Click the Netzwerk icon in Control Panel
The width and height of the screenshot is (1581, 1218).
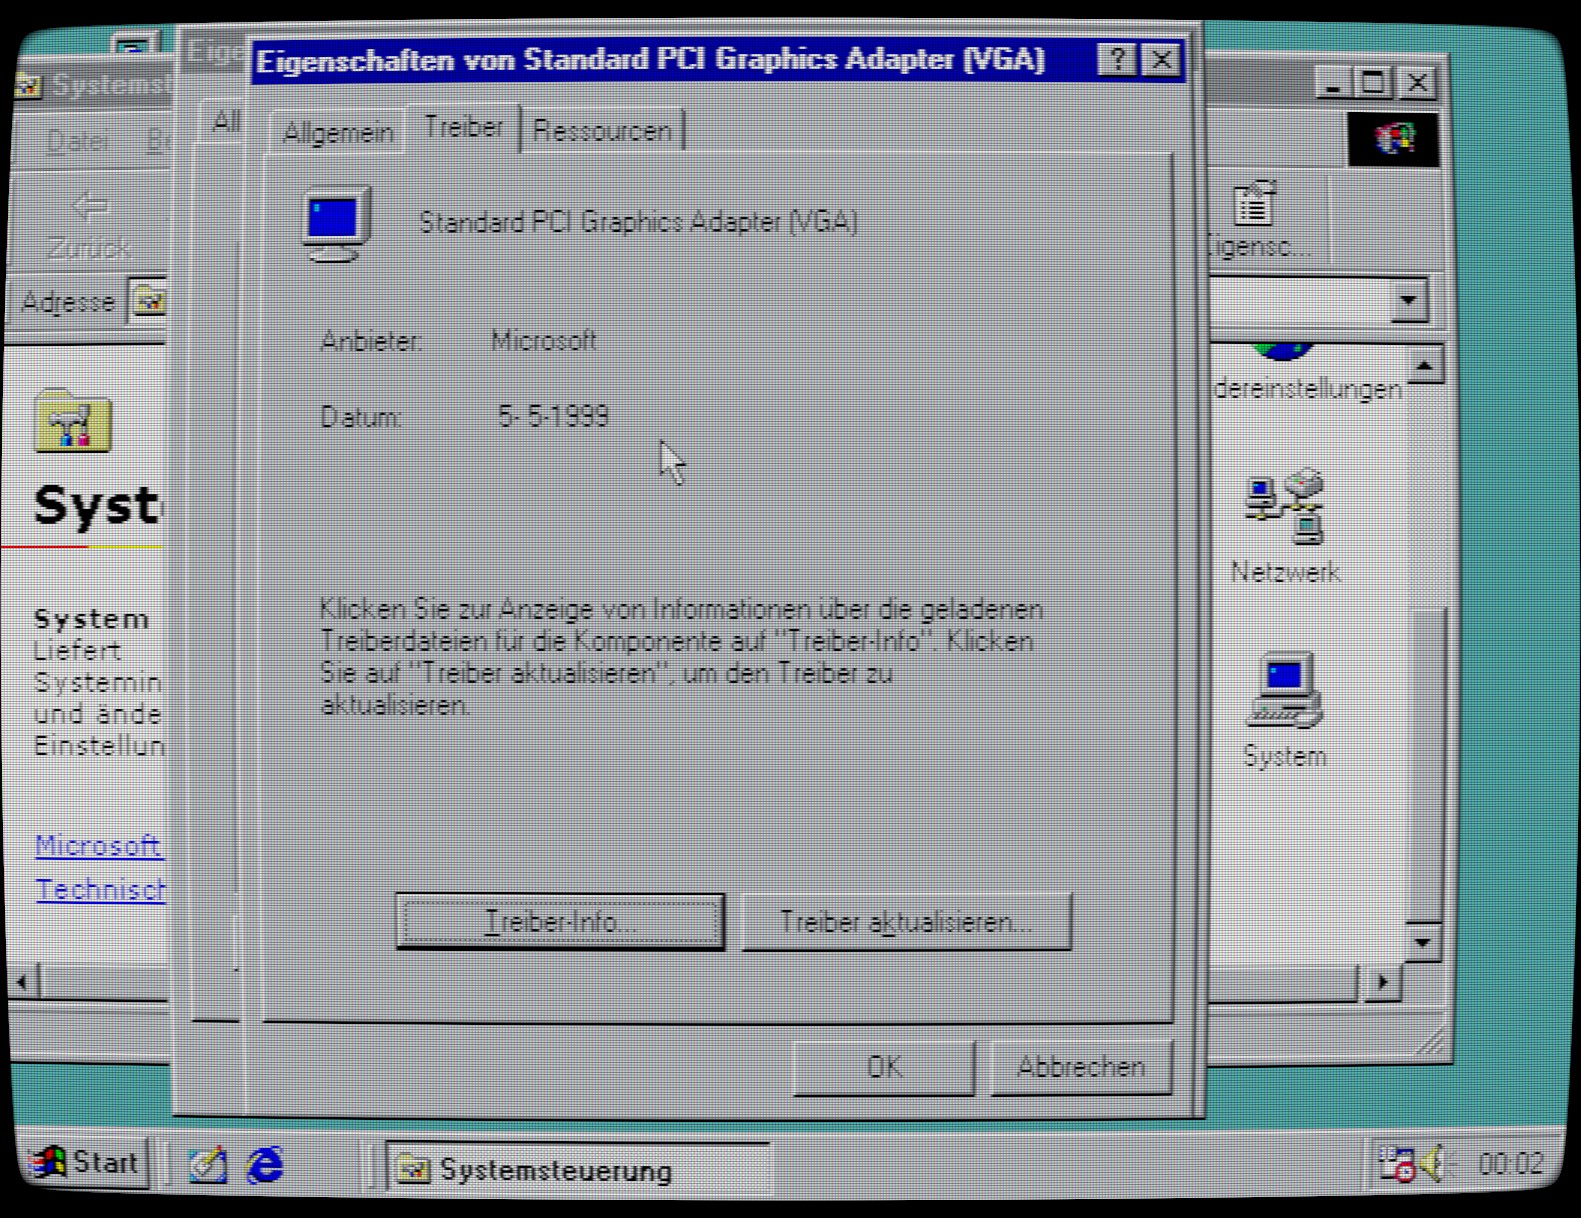(1284, 509)
